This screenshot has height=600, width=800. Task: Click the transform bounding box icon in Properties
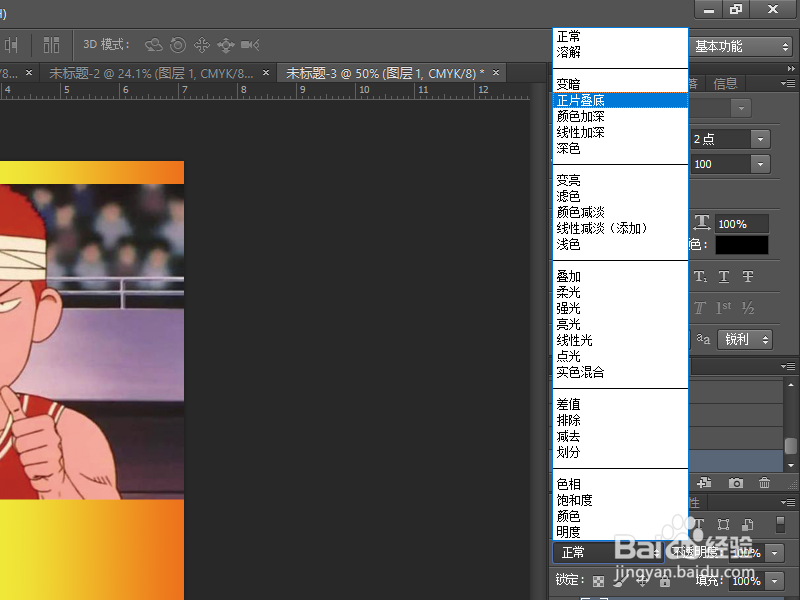(723, 524)
